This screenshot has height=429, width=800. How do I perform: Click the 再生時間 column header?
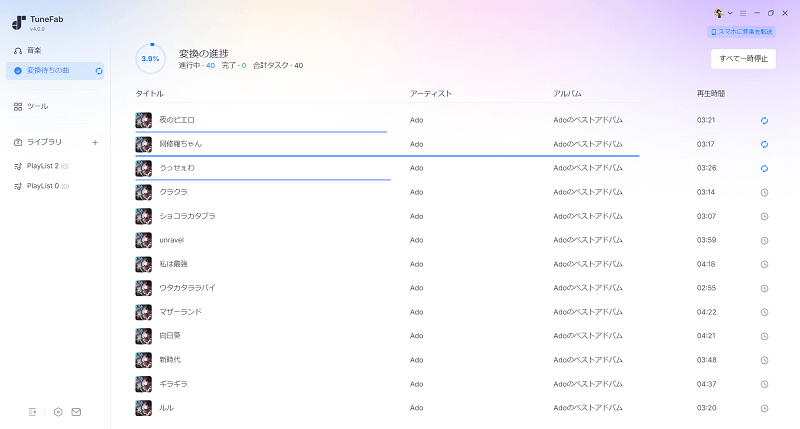[711, 93]
